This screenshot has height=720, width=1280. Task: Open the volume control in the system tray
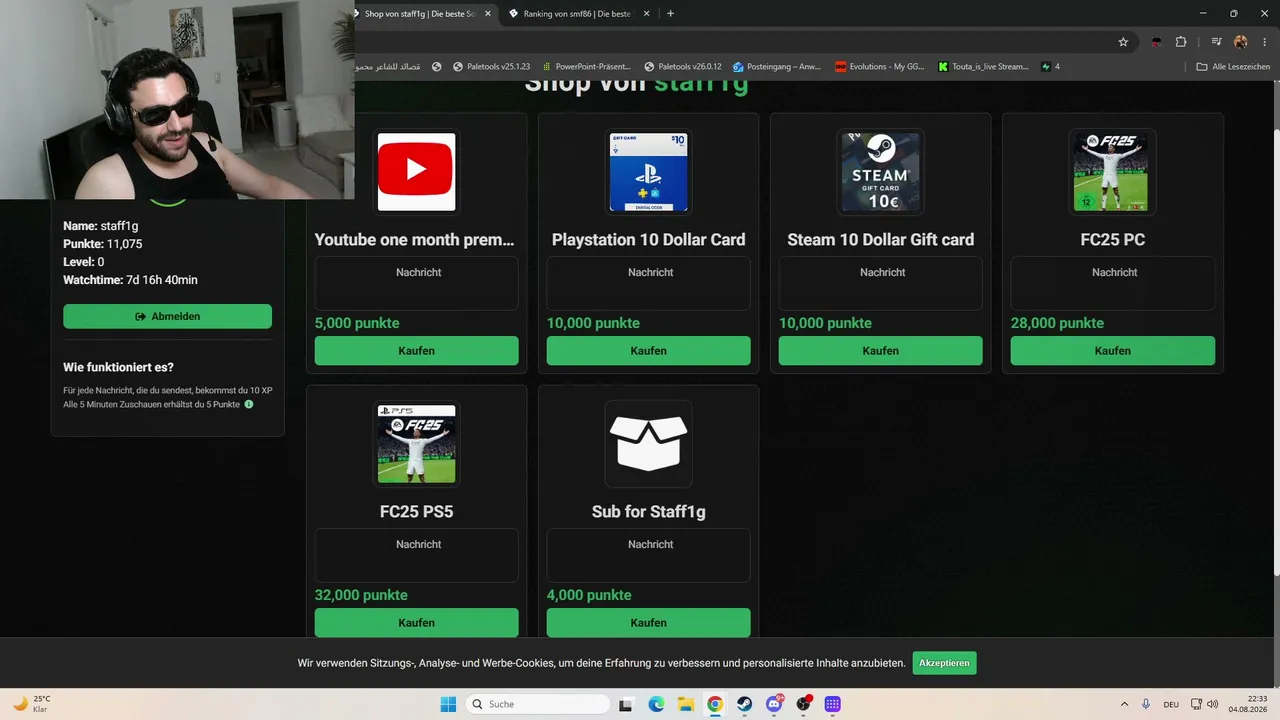(1213, 704)
